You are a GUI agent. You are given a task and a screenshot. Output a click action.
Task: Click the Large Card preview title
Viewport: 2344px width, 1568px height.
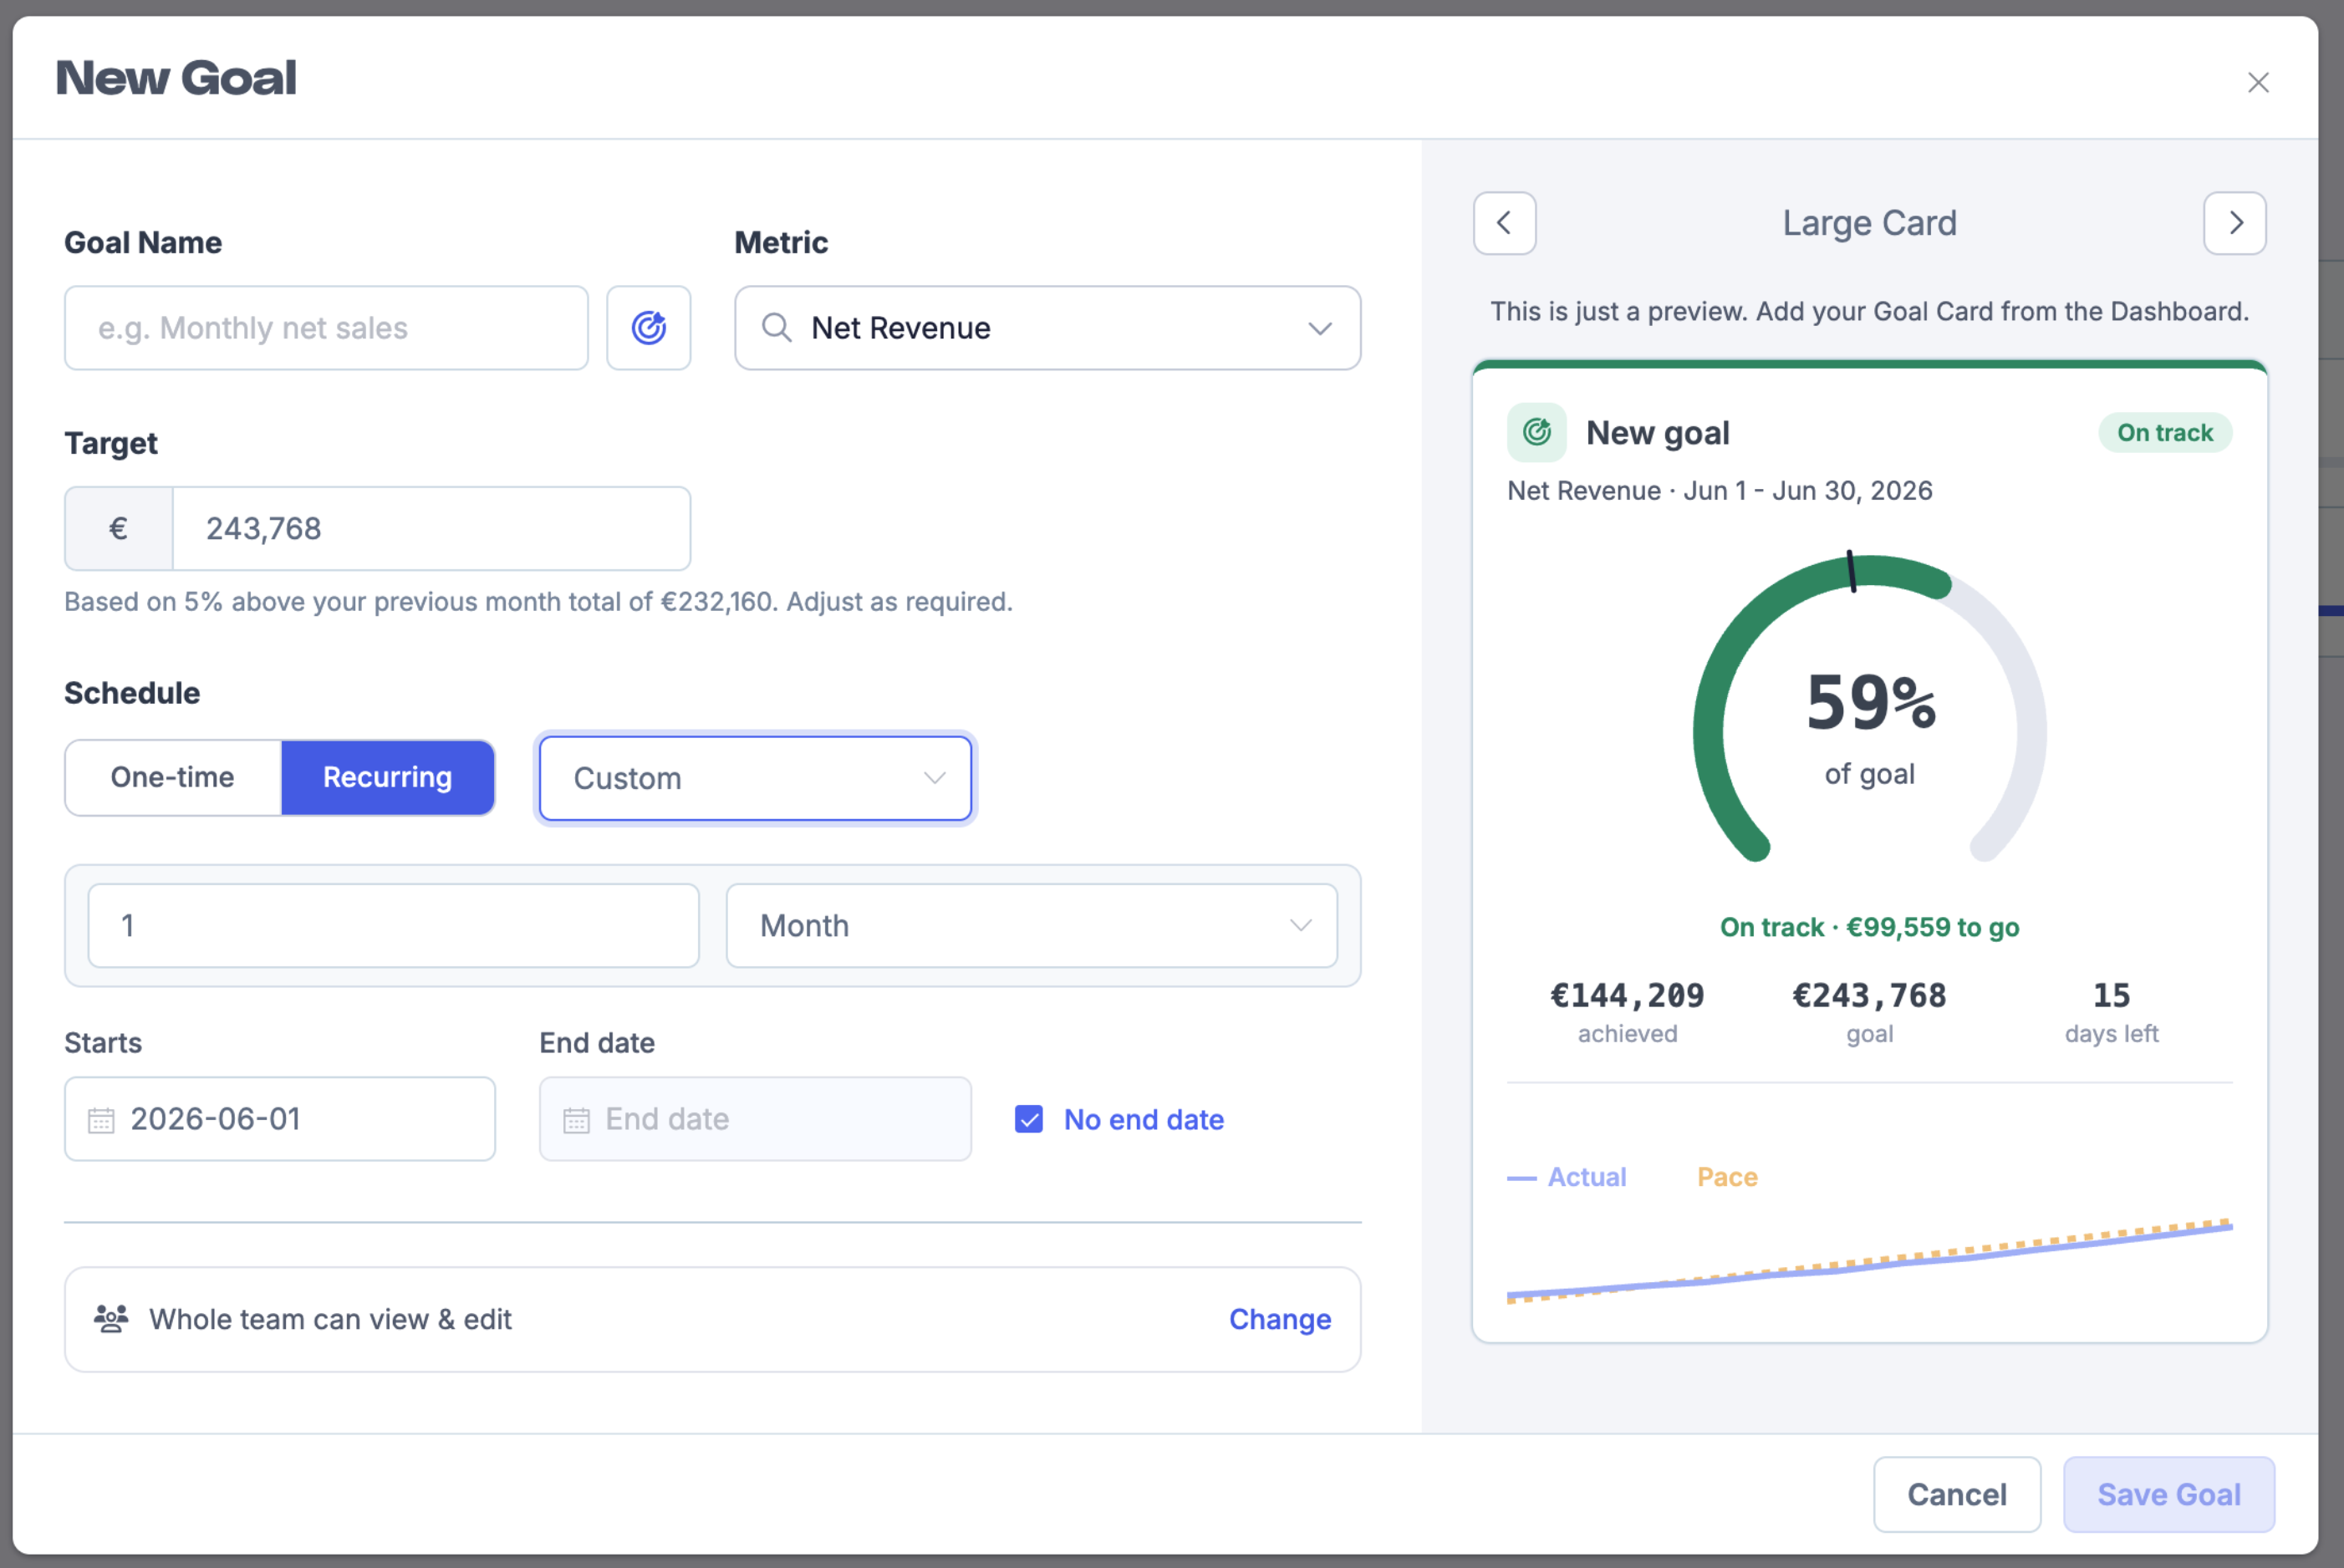coord(1869,223)
